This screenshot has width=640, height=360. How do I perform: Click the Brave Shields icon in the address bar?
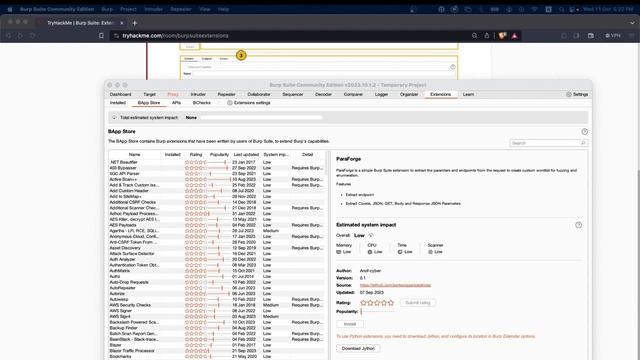502,36
